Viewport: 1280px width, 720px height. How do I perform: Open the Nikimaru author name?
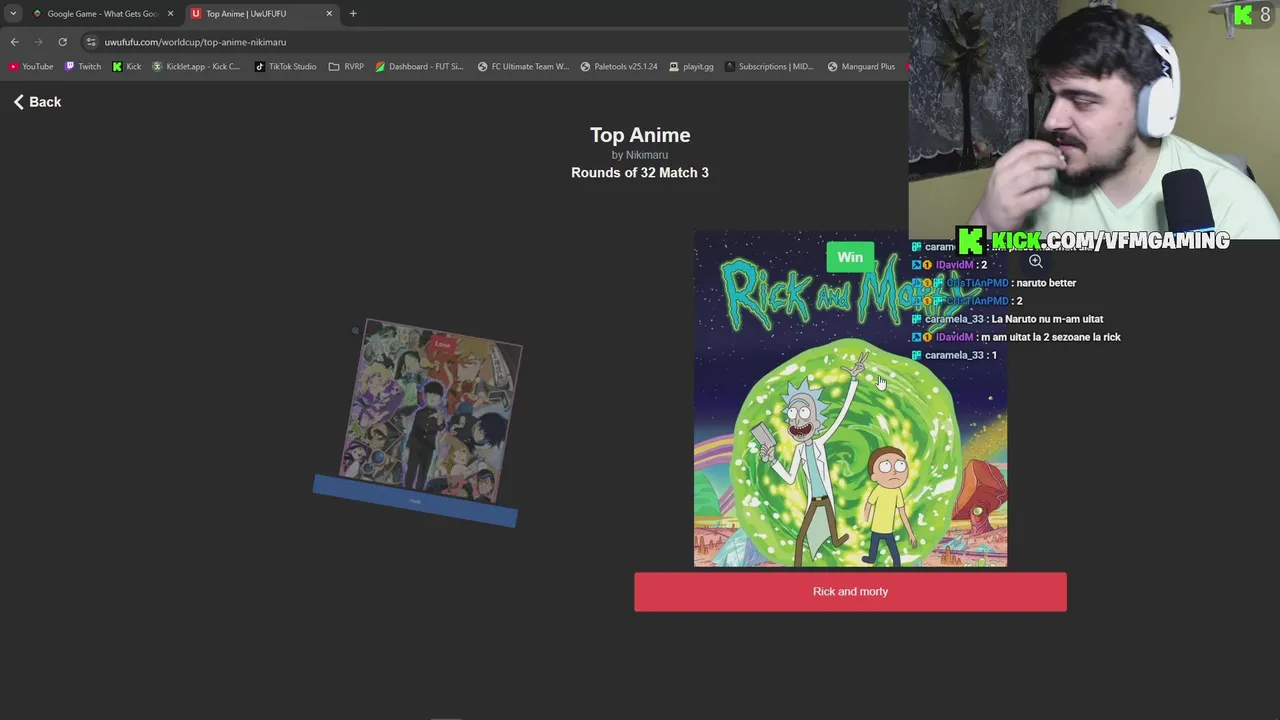click(x=647, y=155)
